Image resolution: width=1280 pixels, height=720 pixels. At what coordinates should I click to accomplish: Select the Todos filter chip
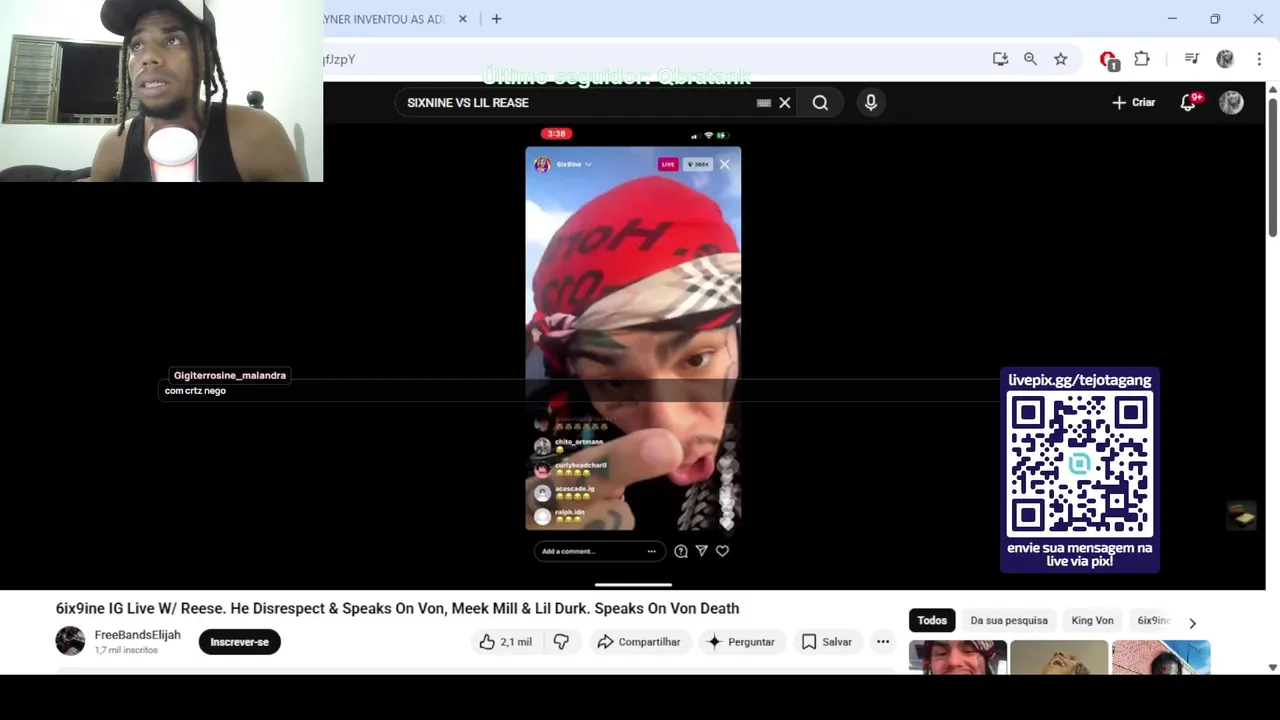[932, 620]
